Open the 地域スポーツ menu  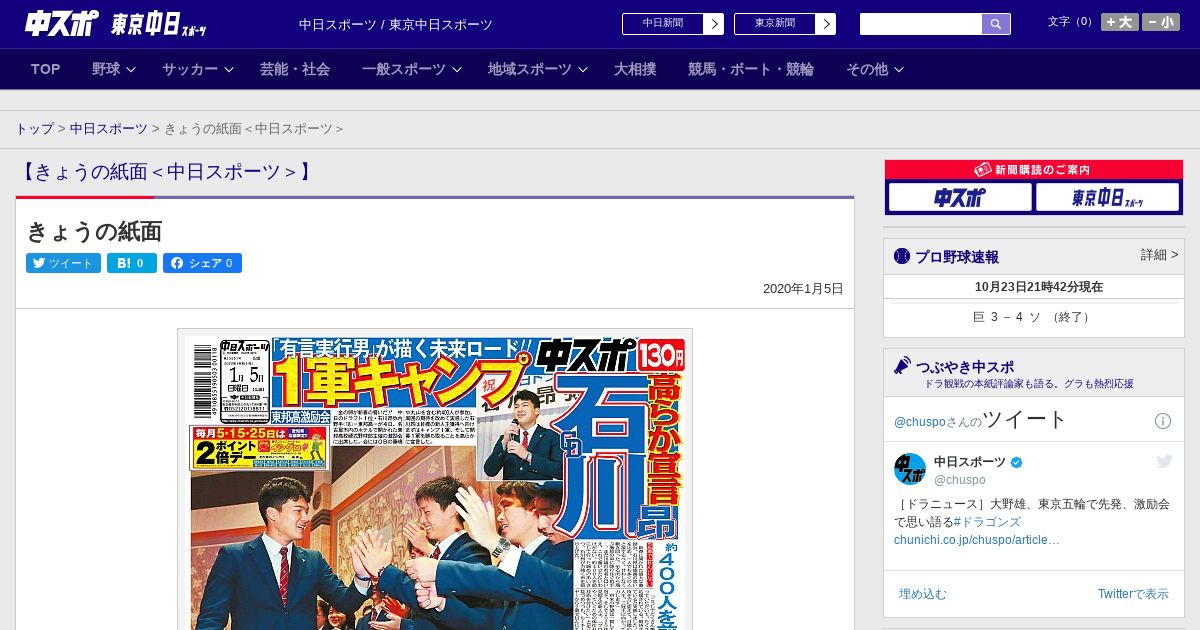[530, 69]
